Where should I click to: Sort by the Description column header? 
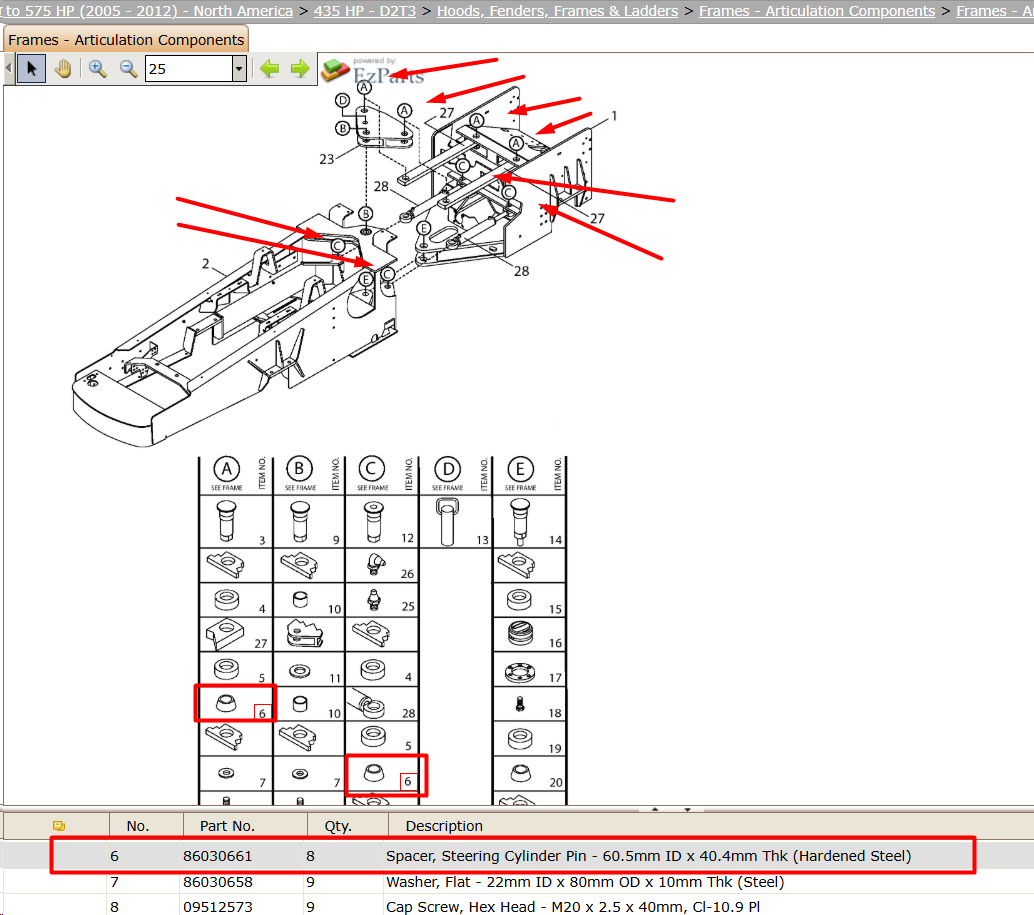click(444, 825)
